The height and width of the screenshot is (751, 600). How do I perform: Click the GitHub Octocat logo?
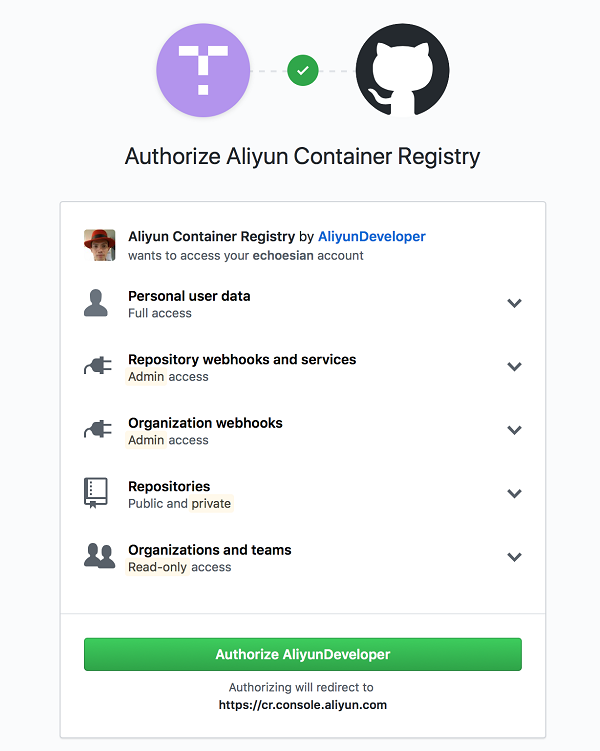point(402,70)
